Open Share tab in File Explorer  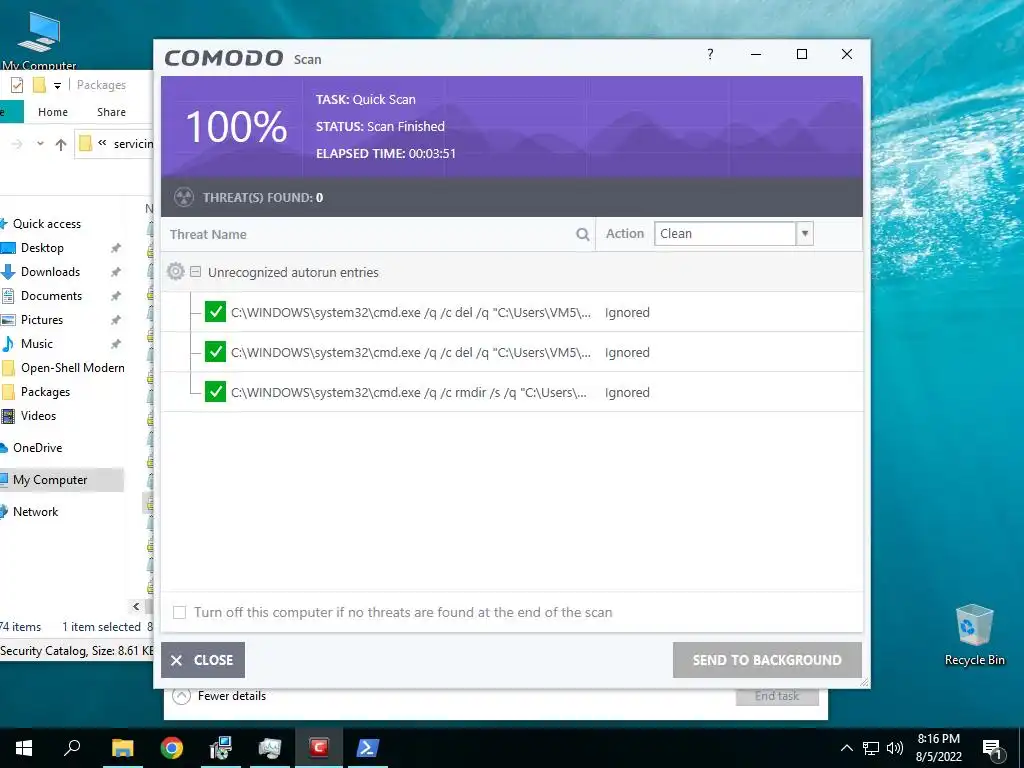[x=112, y=112]
